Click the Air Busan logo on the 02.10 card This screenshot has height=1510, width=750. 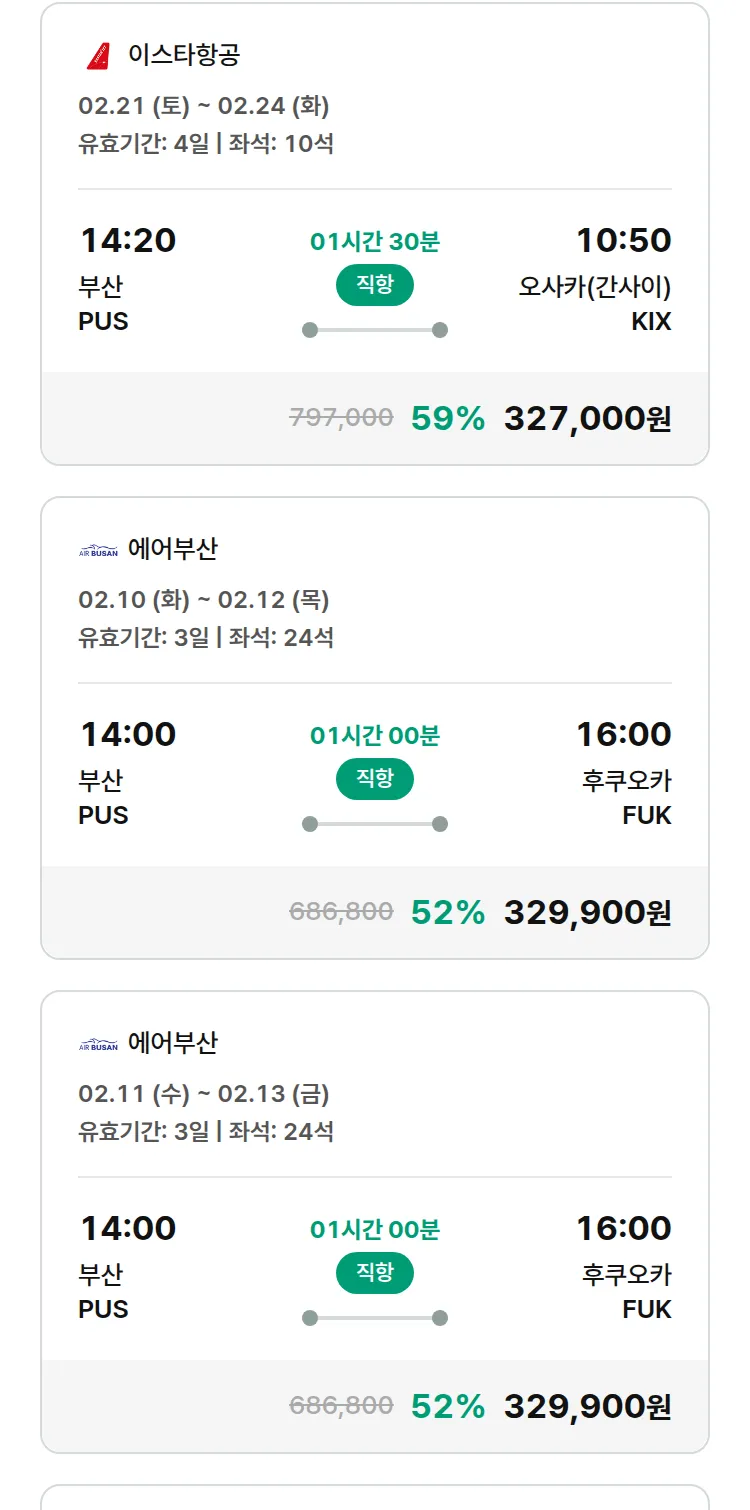98,550
